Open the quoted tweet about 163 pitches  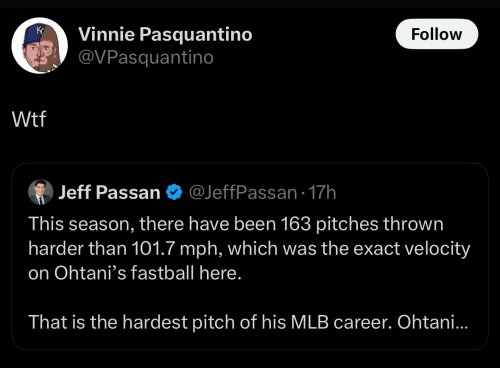pos(250,256)
